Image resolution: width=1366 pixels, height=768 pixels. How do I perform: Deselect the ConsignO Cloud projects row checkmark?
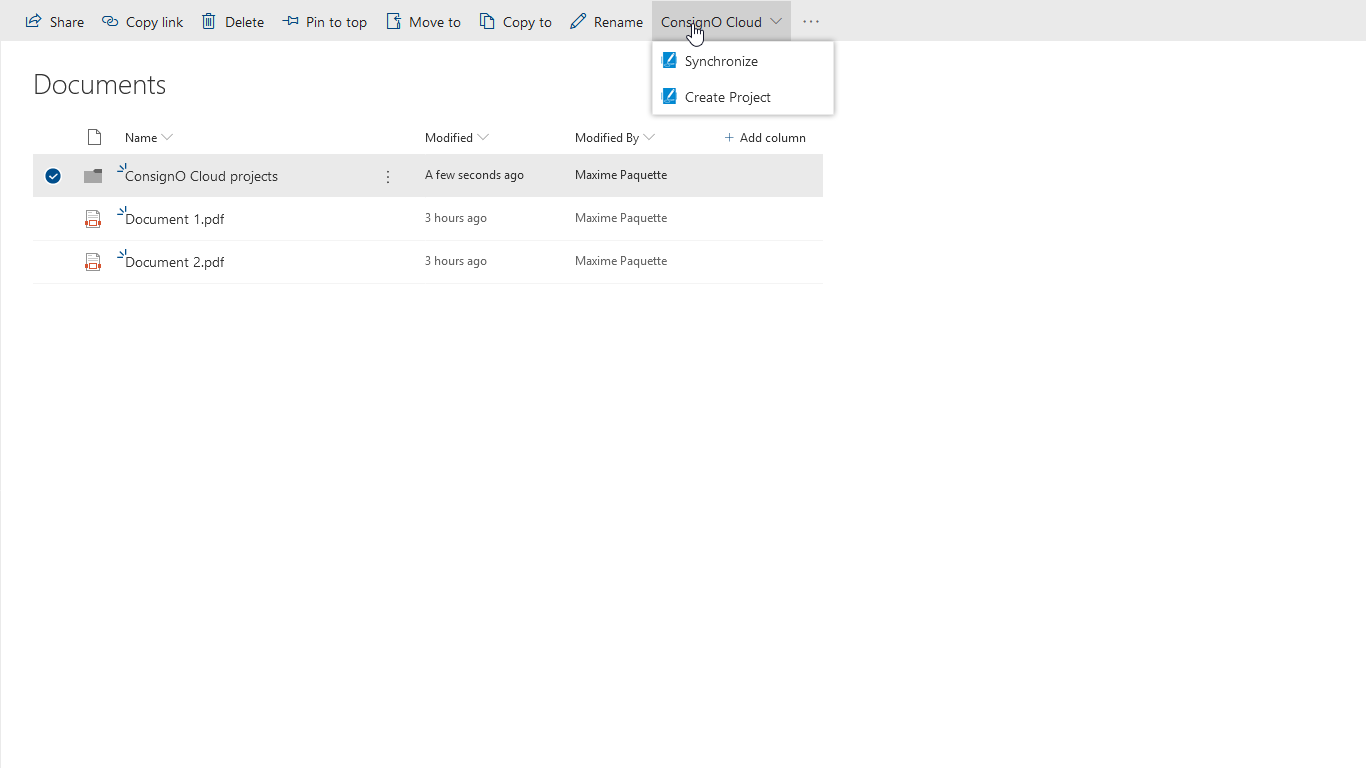(53, 176)
